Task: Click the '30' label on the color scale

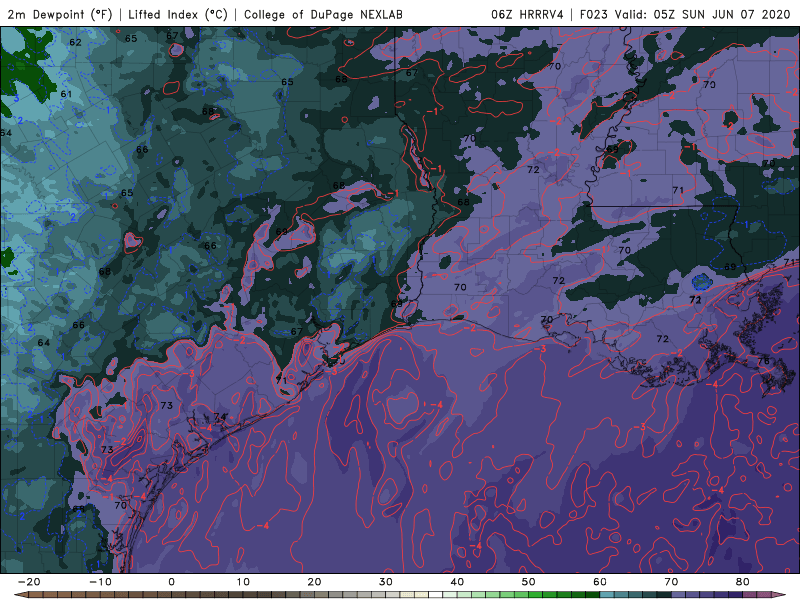Action: point(386,582)
